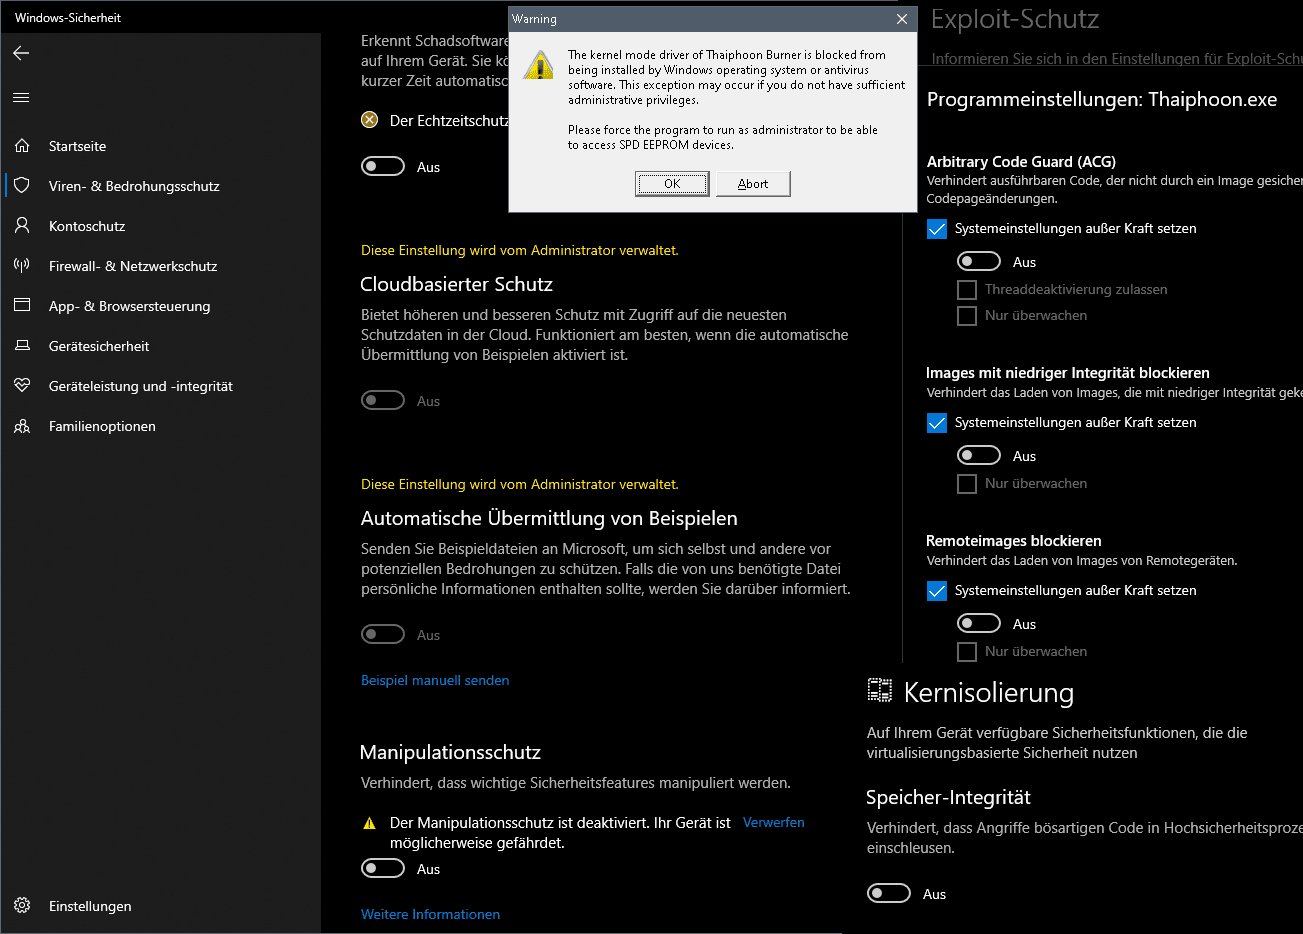Select Viren- & Bedrohungsschutz in the sidebar
Image resolution: width=1303 pixels, height=934 pixels.
134,186
